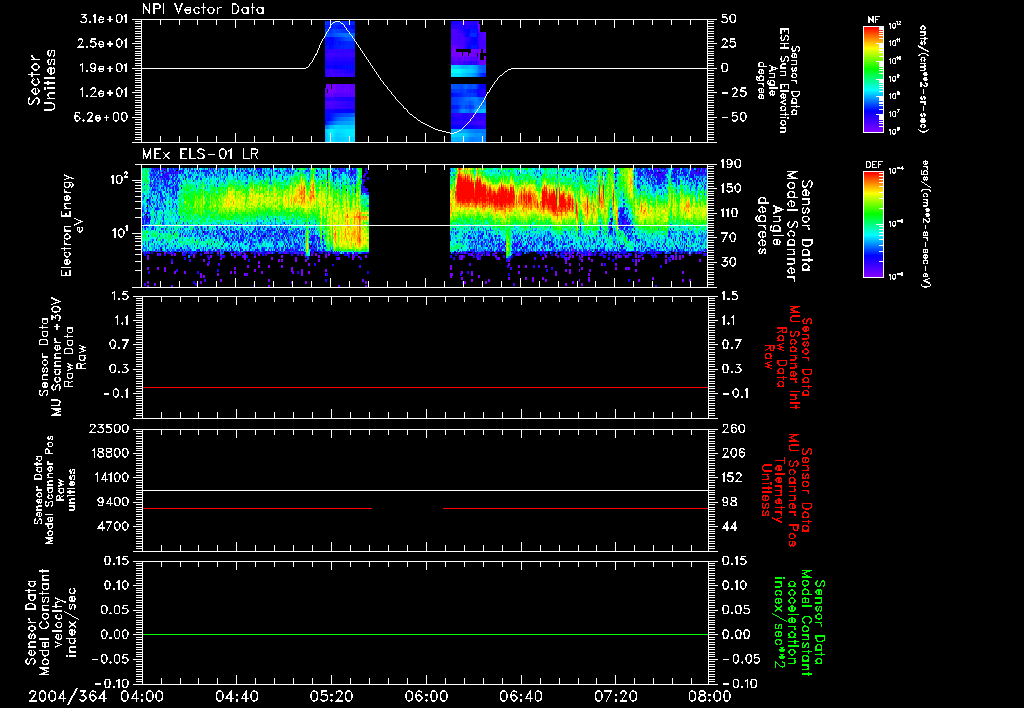Click the NPI data block near 05:20
This screenshot has width=1024, height=708.
pos(340,81)
